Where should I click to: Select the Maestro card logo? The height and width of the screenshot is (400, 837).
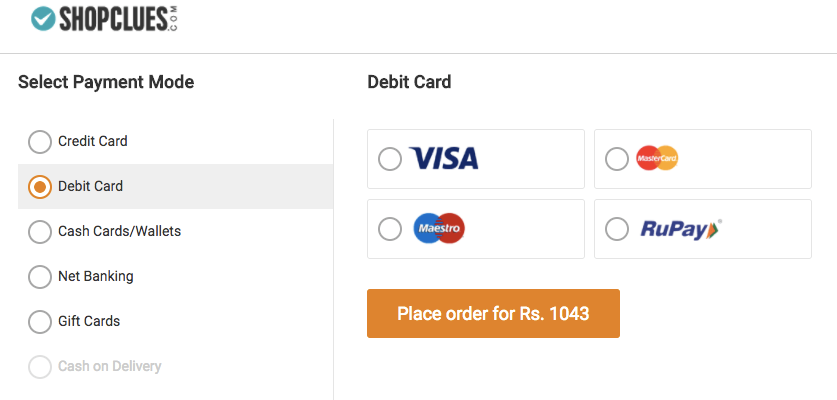(439, 229)
